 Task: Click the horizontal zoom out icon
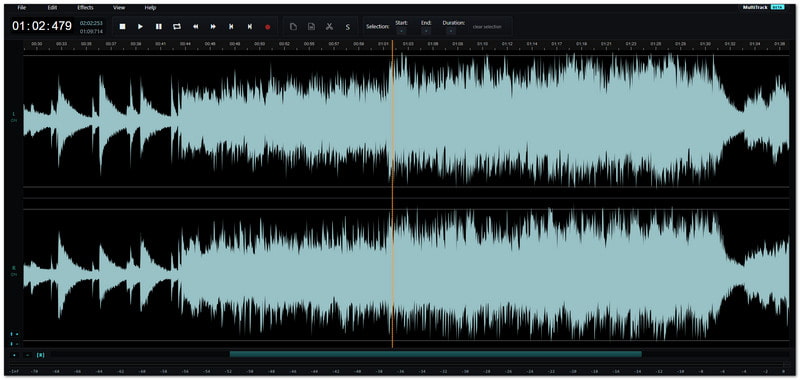pos(28,354)
